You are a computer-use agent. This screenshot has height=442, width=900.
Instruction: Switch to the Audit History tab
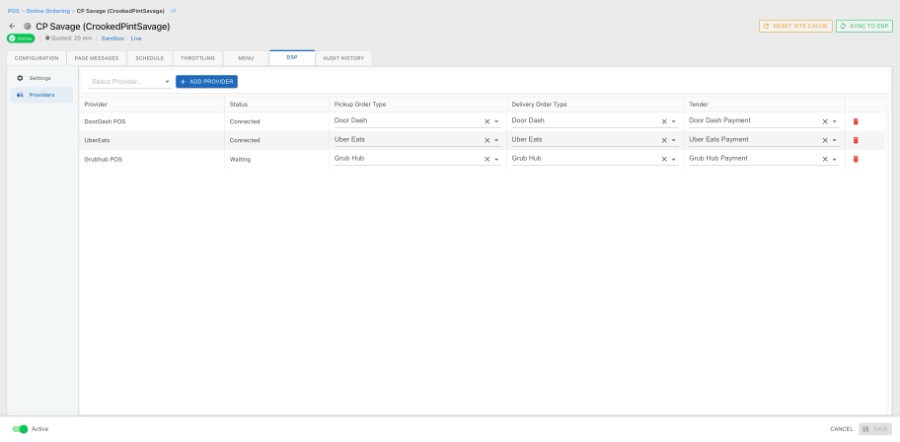[x=343, y=58]
